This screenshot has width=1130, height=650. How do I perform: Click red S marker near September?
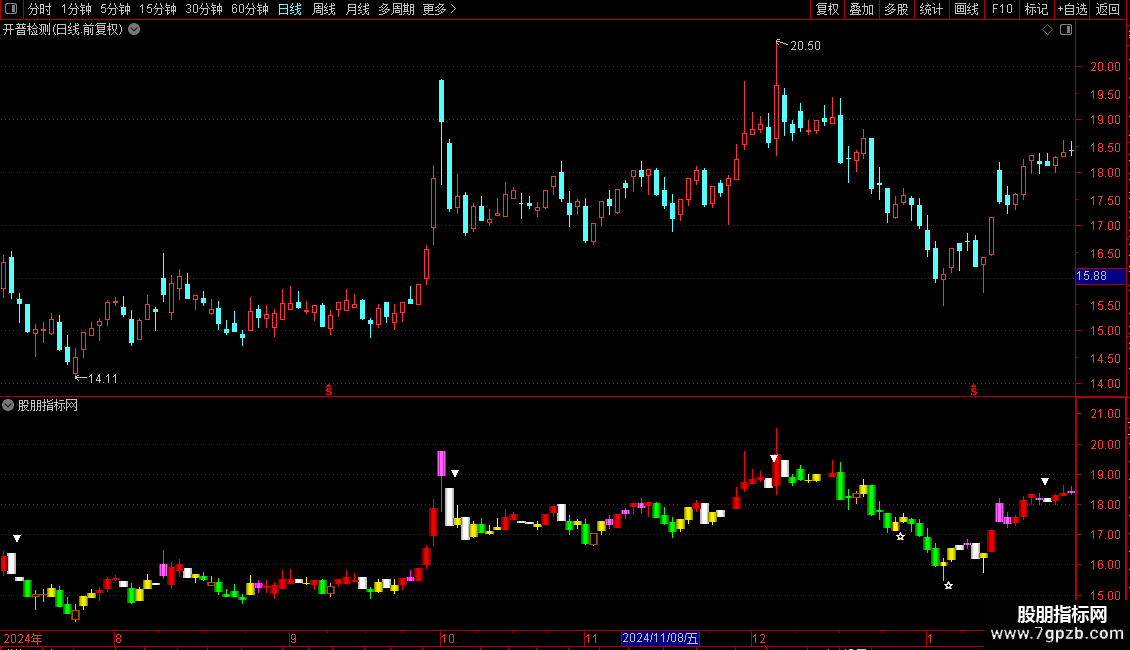329,390
